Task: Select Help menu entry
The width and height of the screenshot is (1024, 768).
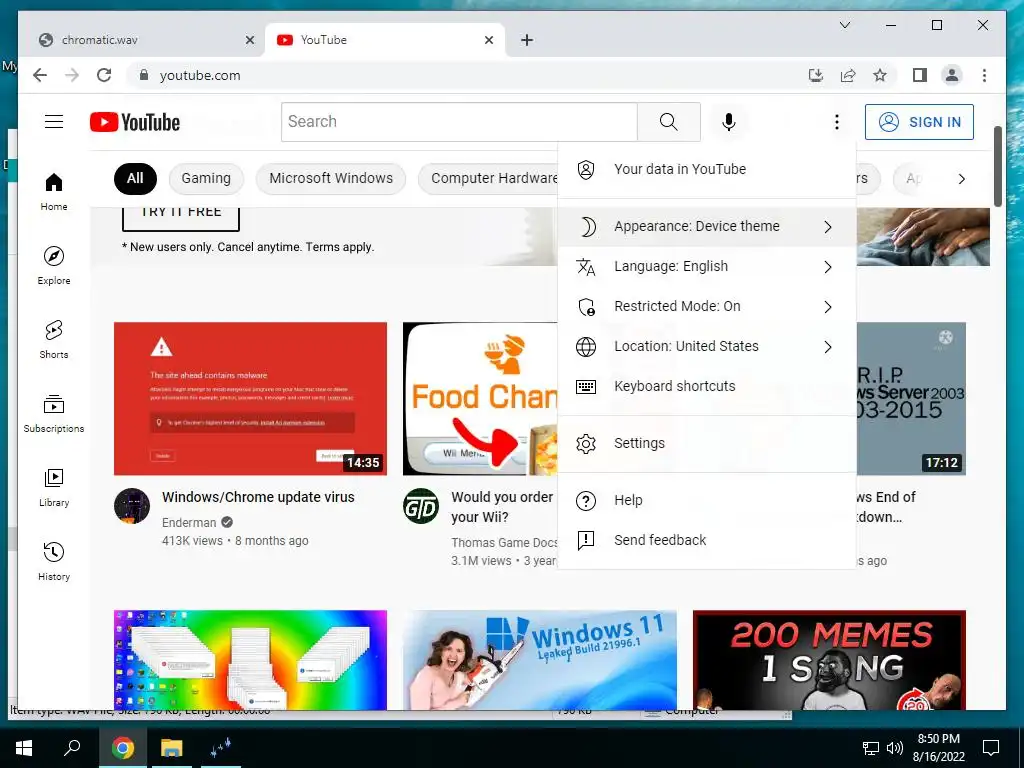Action: coord(707,500)
